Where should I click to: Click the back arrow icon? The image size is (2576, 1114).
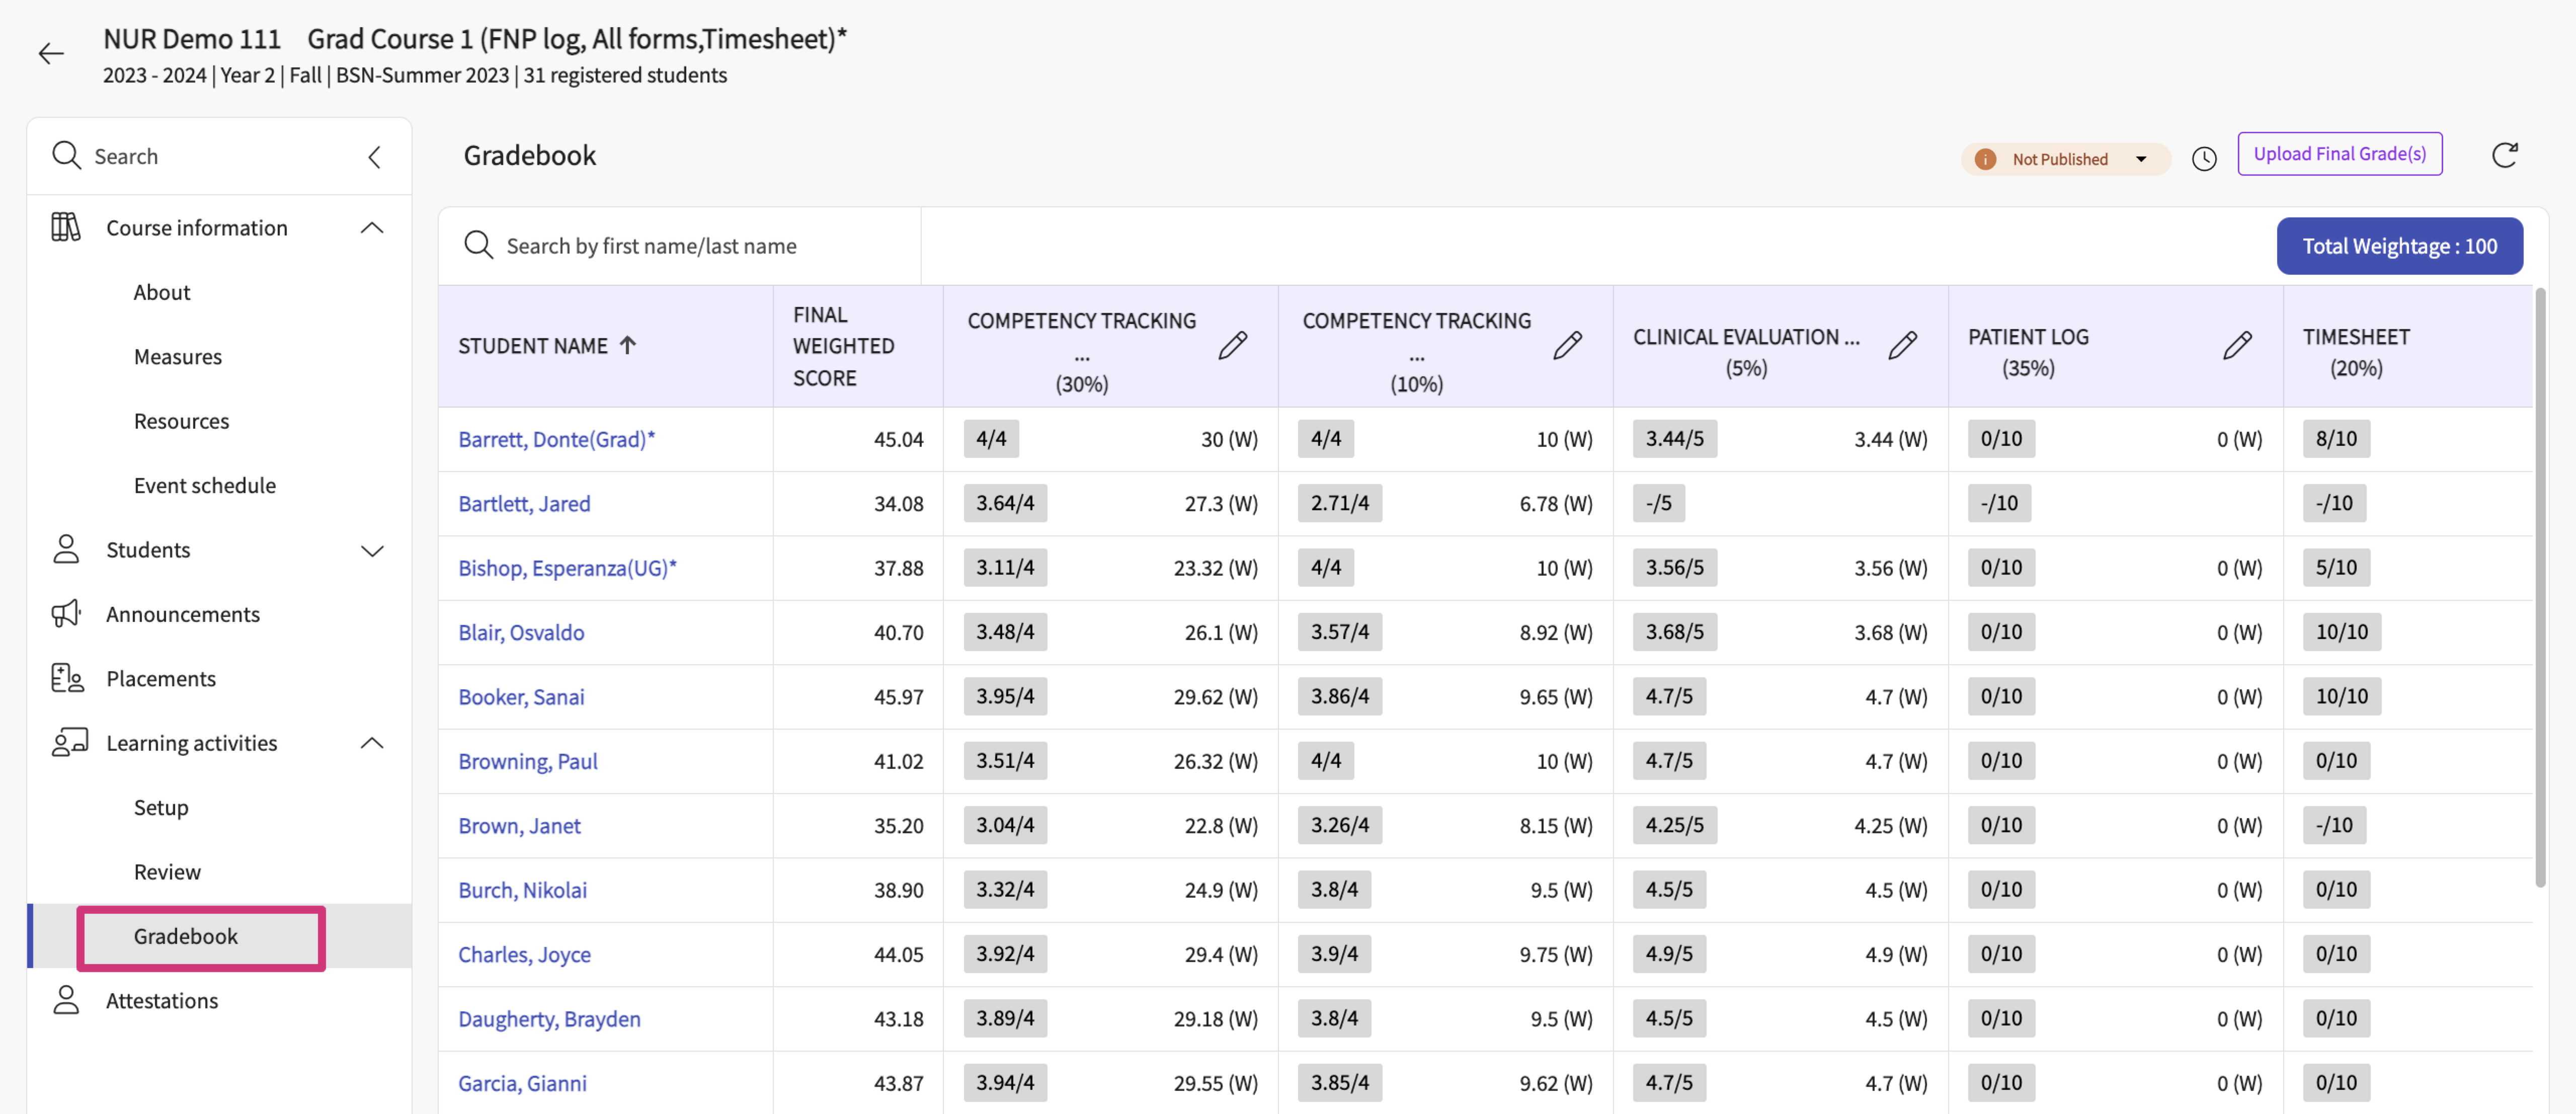coord(51,54)
